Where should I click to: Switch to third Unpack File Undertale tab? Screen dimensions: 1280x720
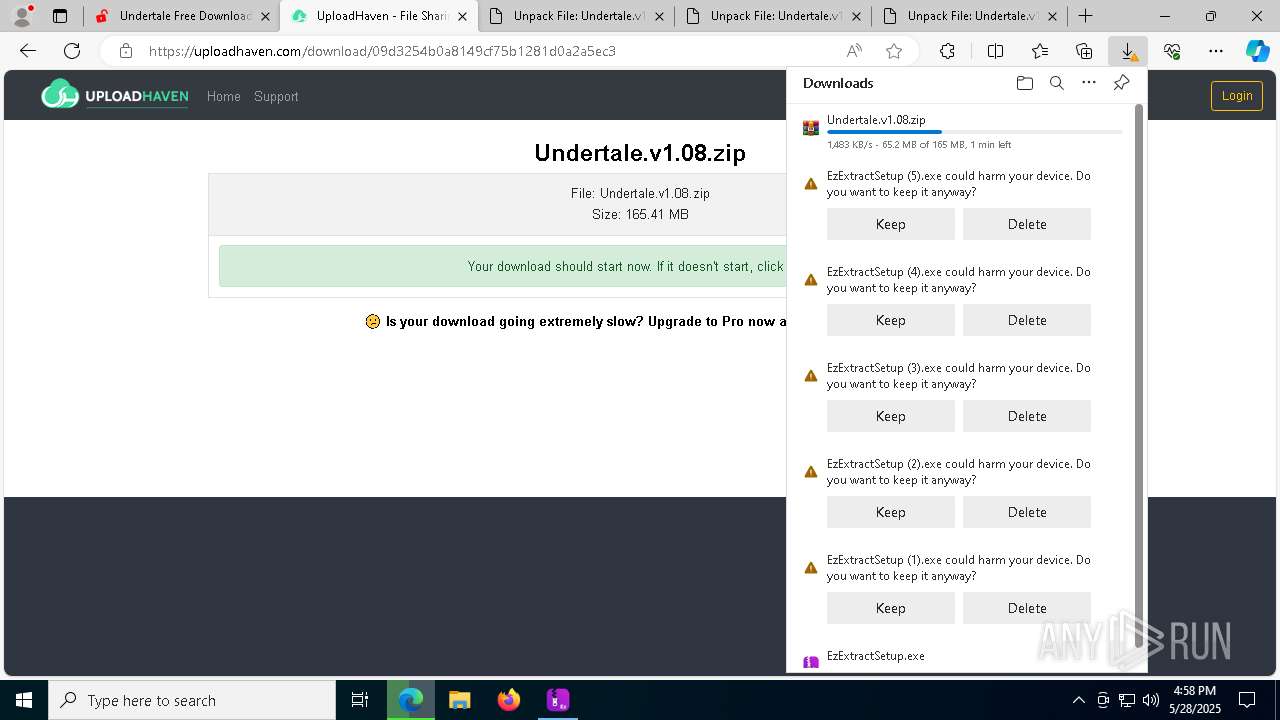[971, 16]
